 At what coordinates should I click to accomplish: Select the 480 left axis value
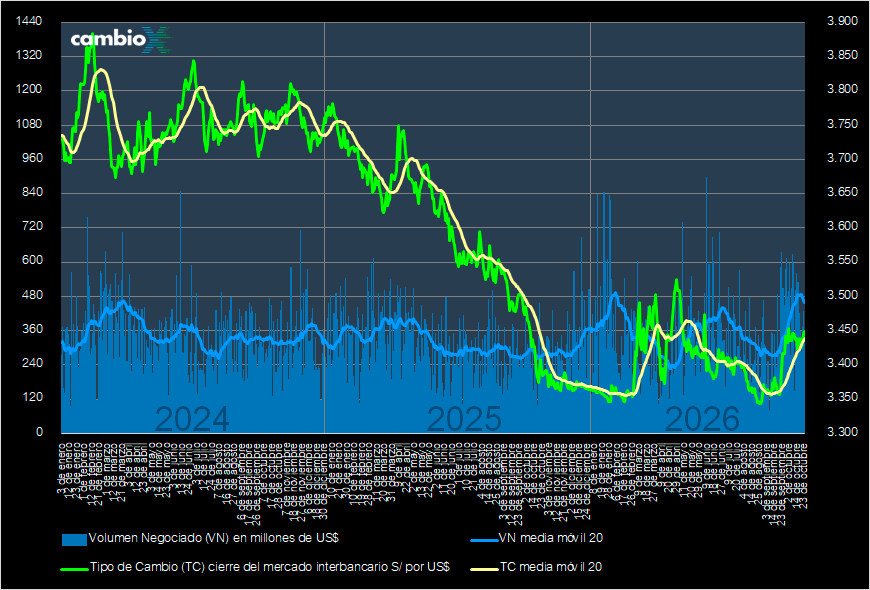pyautogui.click(x=32, y=295)
